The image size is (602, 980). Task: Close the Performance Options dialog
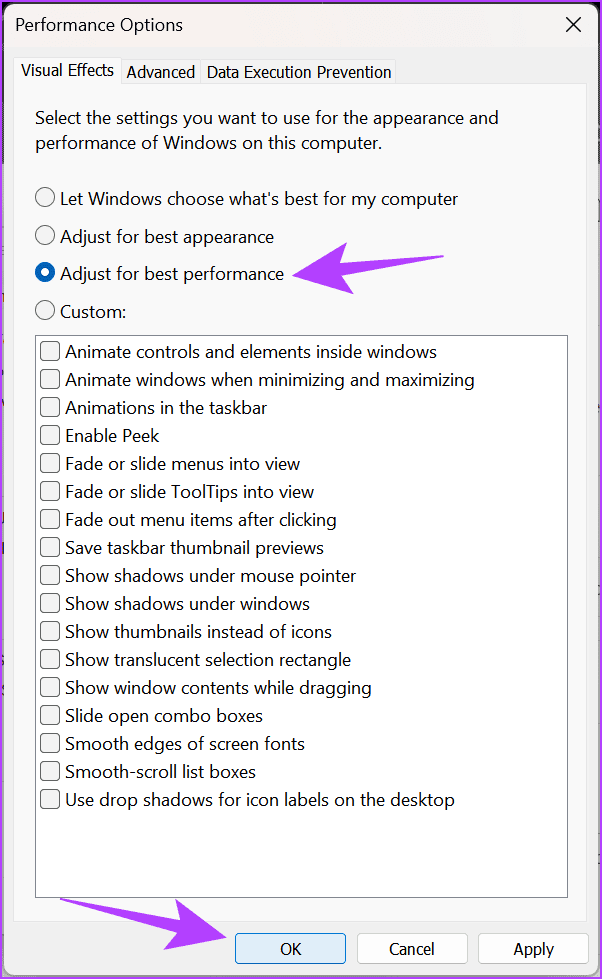(573, 25)
